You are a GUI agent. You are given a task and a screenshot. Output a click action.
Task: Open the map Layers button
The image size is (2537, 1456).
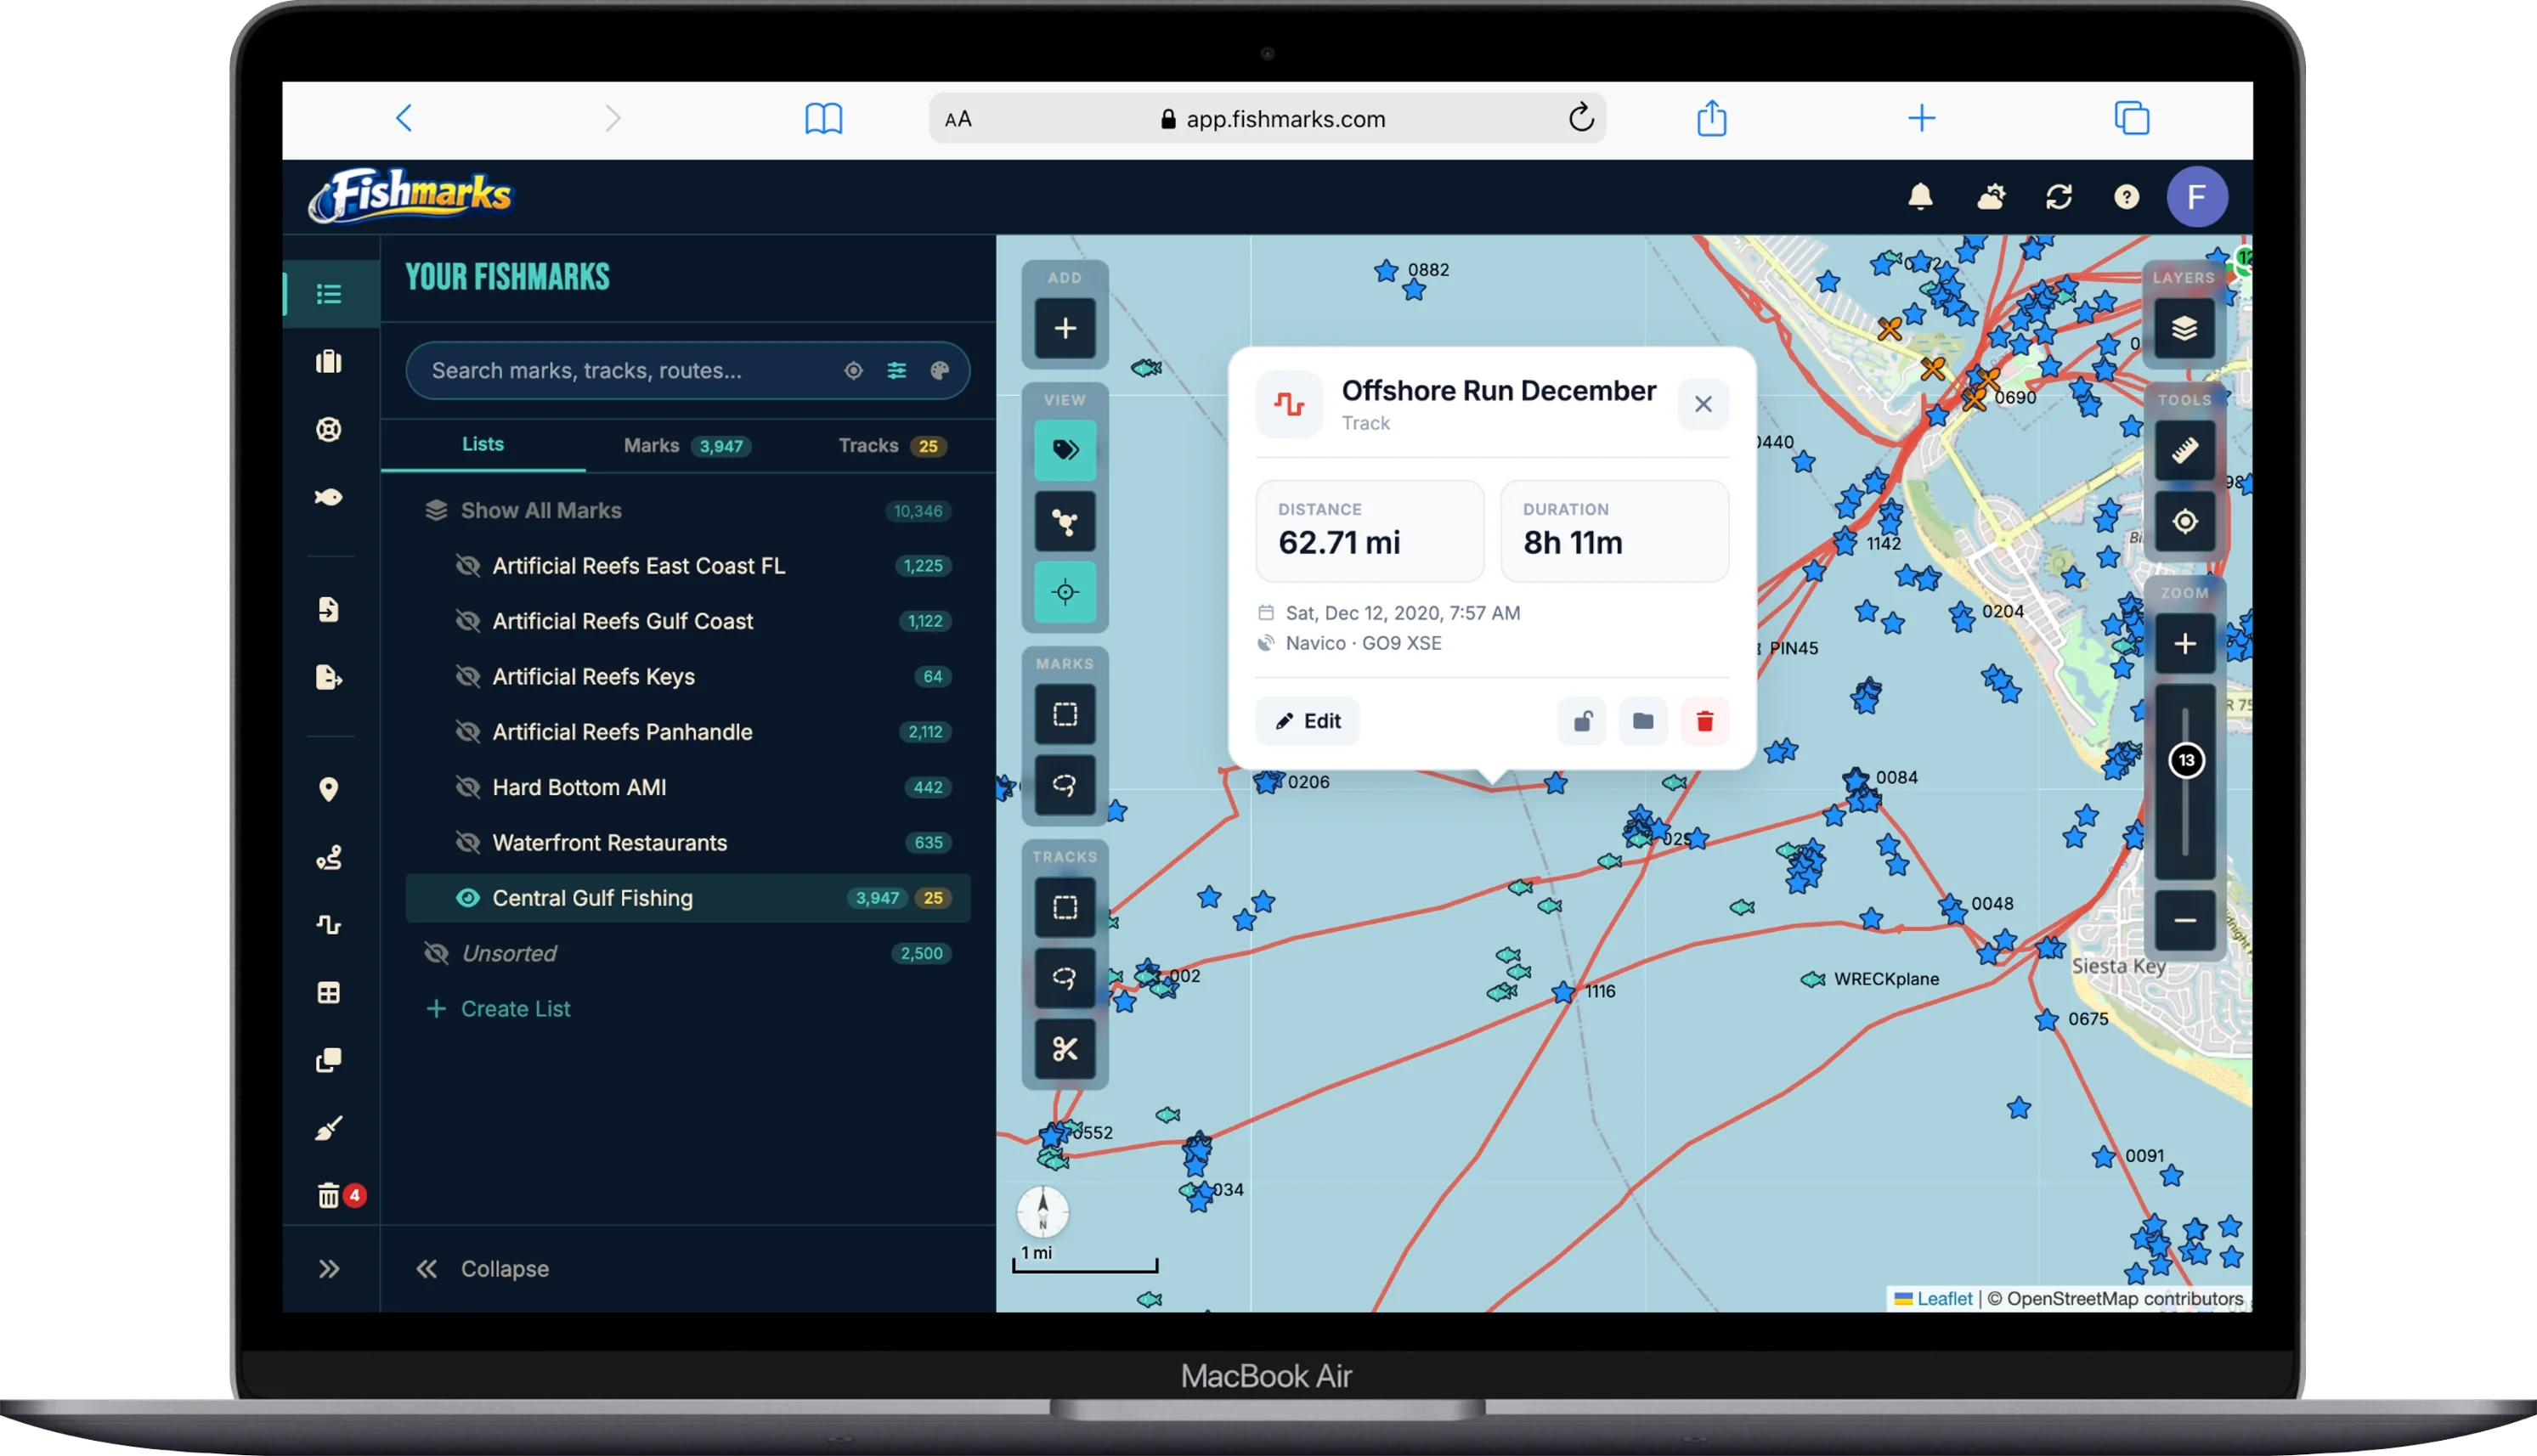click(2184, 328)
